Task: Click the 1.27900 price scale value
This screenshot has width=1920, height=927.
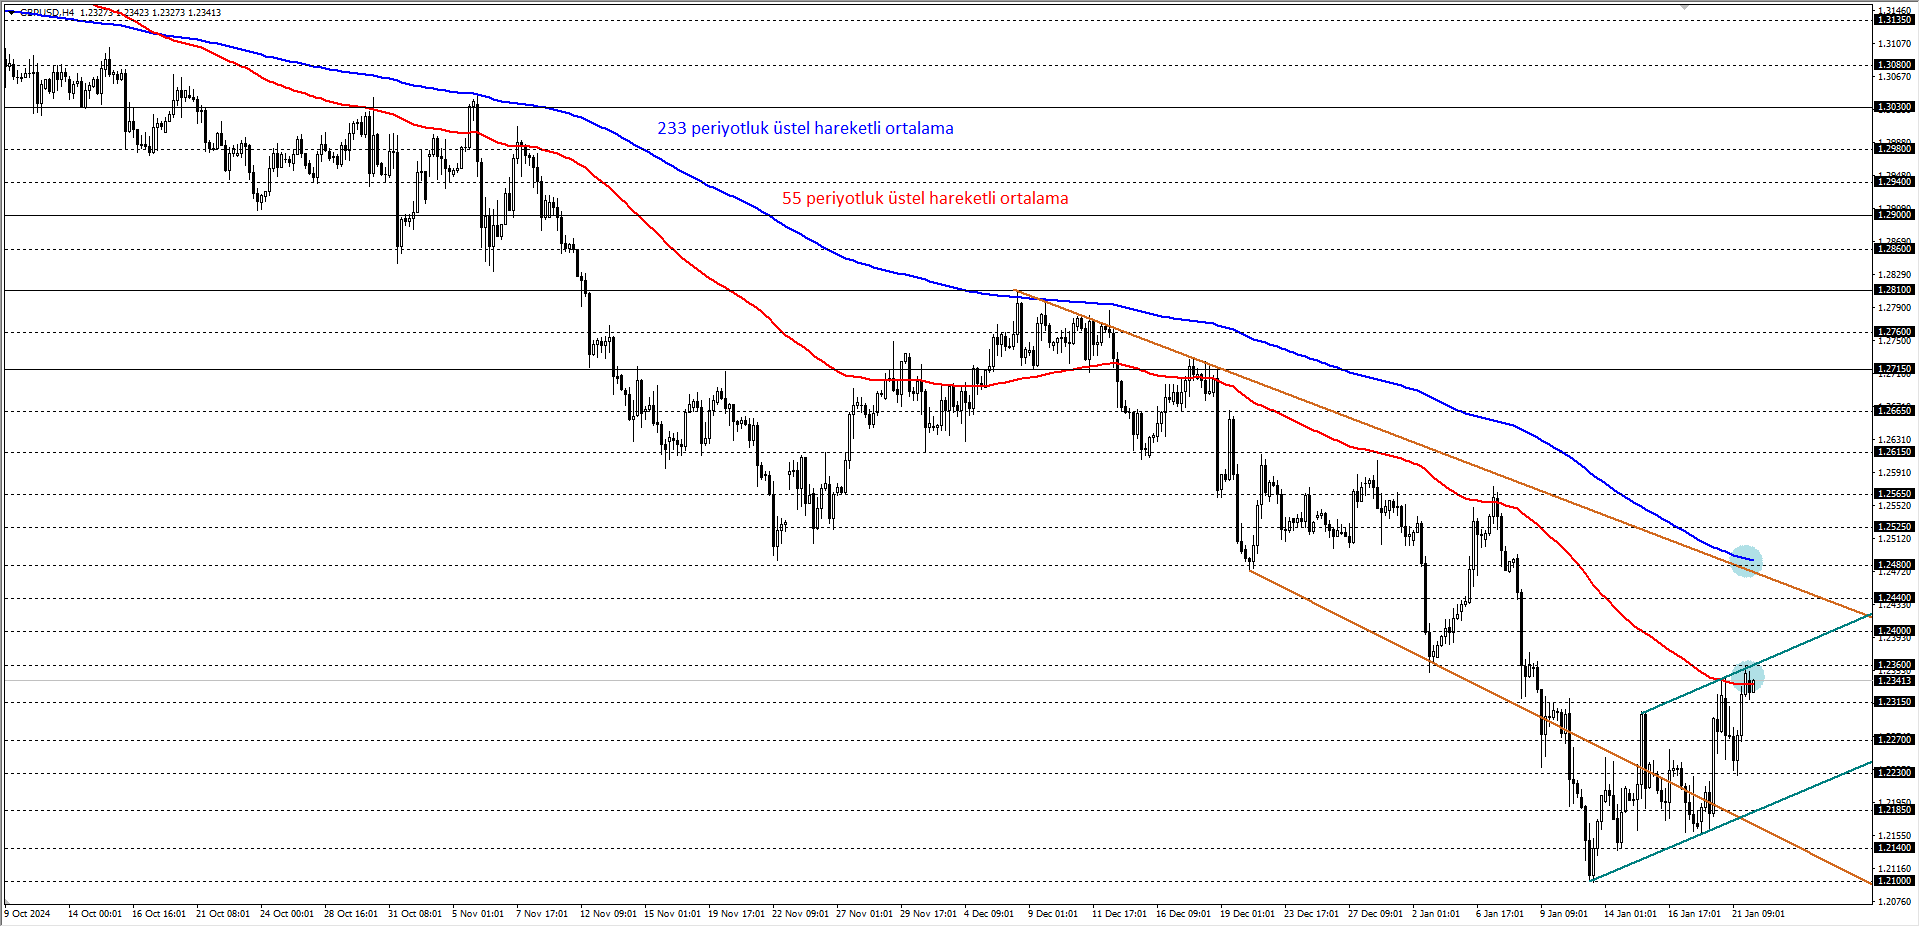Action: pyautogui.click(x=1894, y=307)
